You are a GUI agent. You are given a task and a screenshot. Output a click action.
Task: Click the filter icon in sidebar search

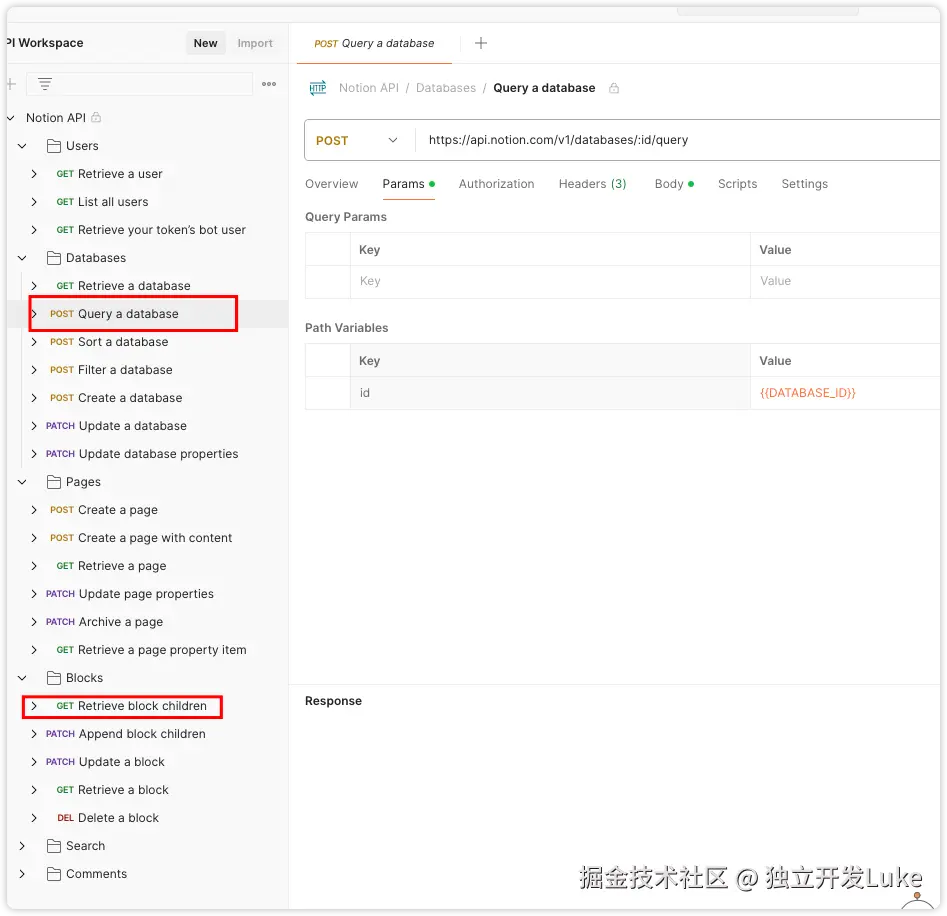point(45,84)
